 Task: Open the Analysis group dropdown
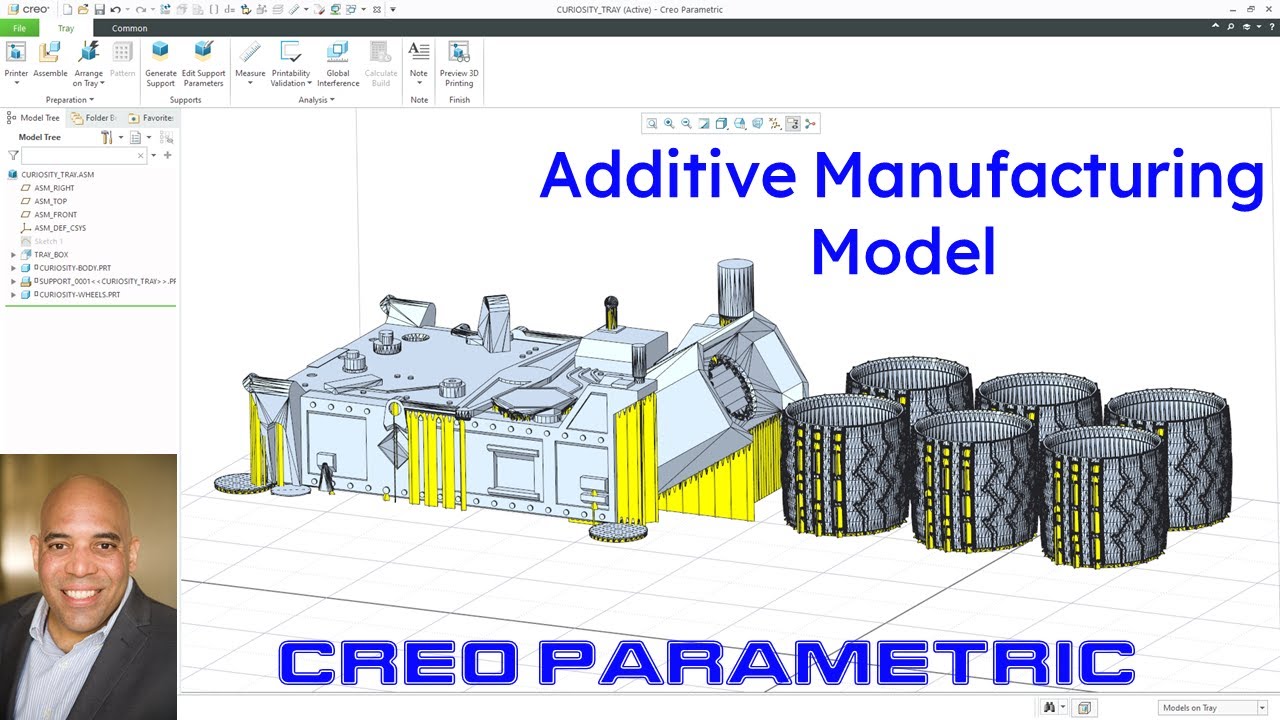click(x=316, y=100)
